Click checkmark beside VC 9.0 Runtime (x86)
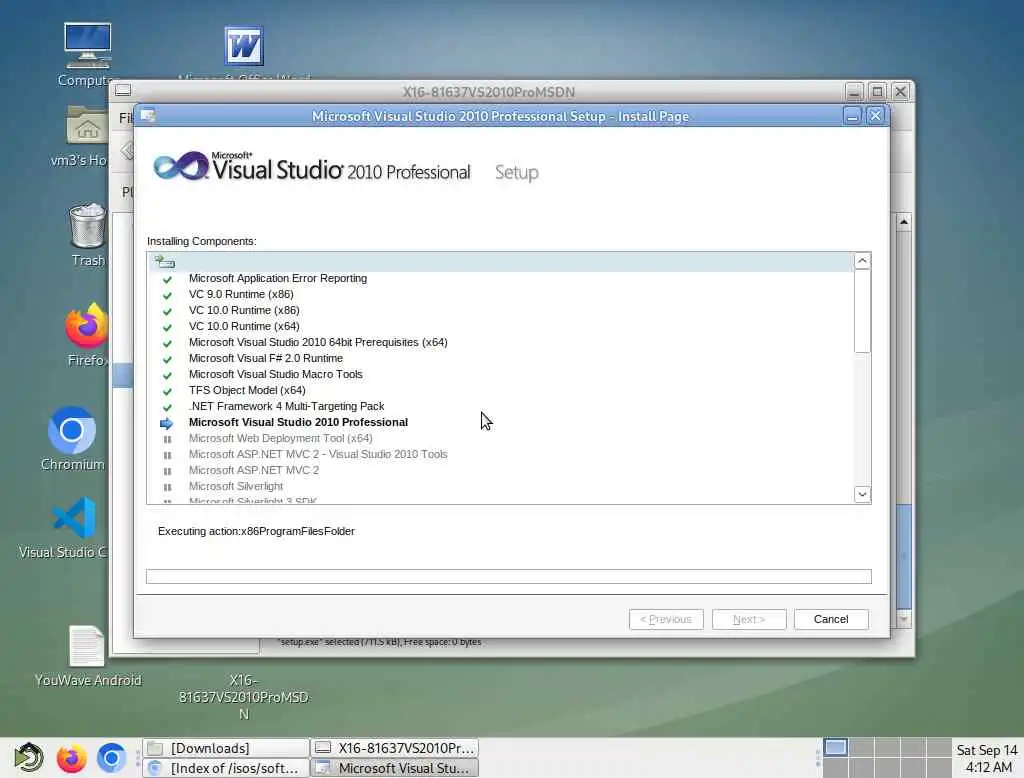 167,295
